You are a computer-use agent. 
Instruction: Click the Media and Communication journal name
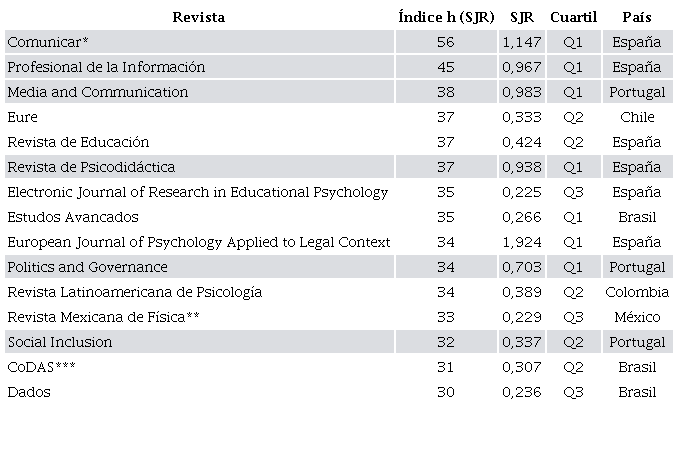pos(97,92)
